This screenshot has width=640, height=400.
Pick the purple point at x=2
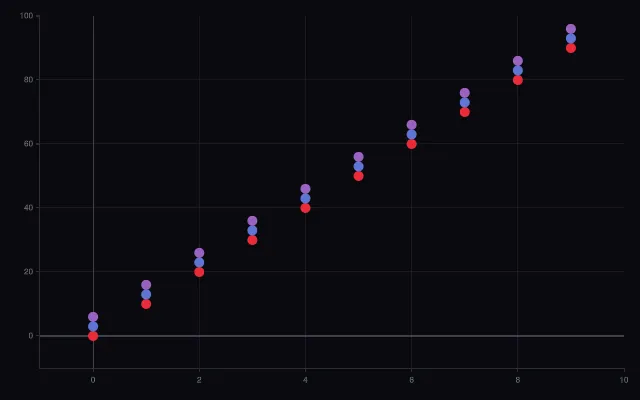pos(199,253)
